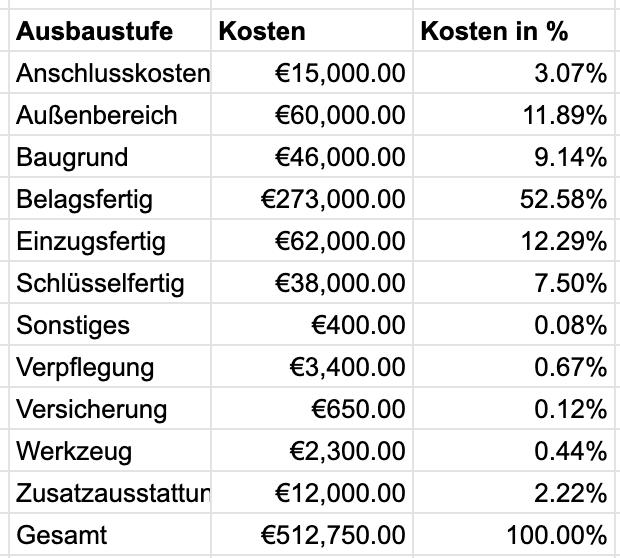Click the Gesamt total row label
The image size is (620, 558).
coord(62,535)
